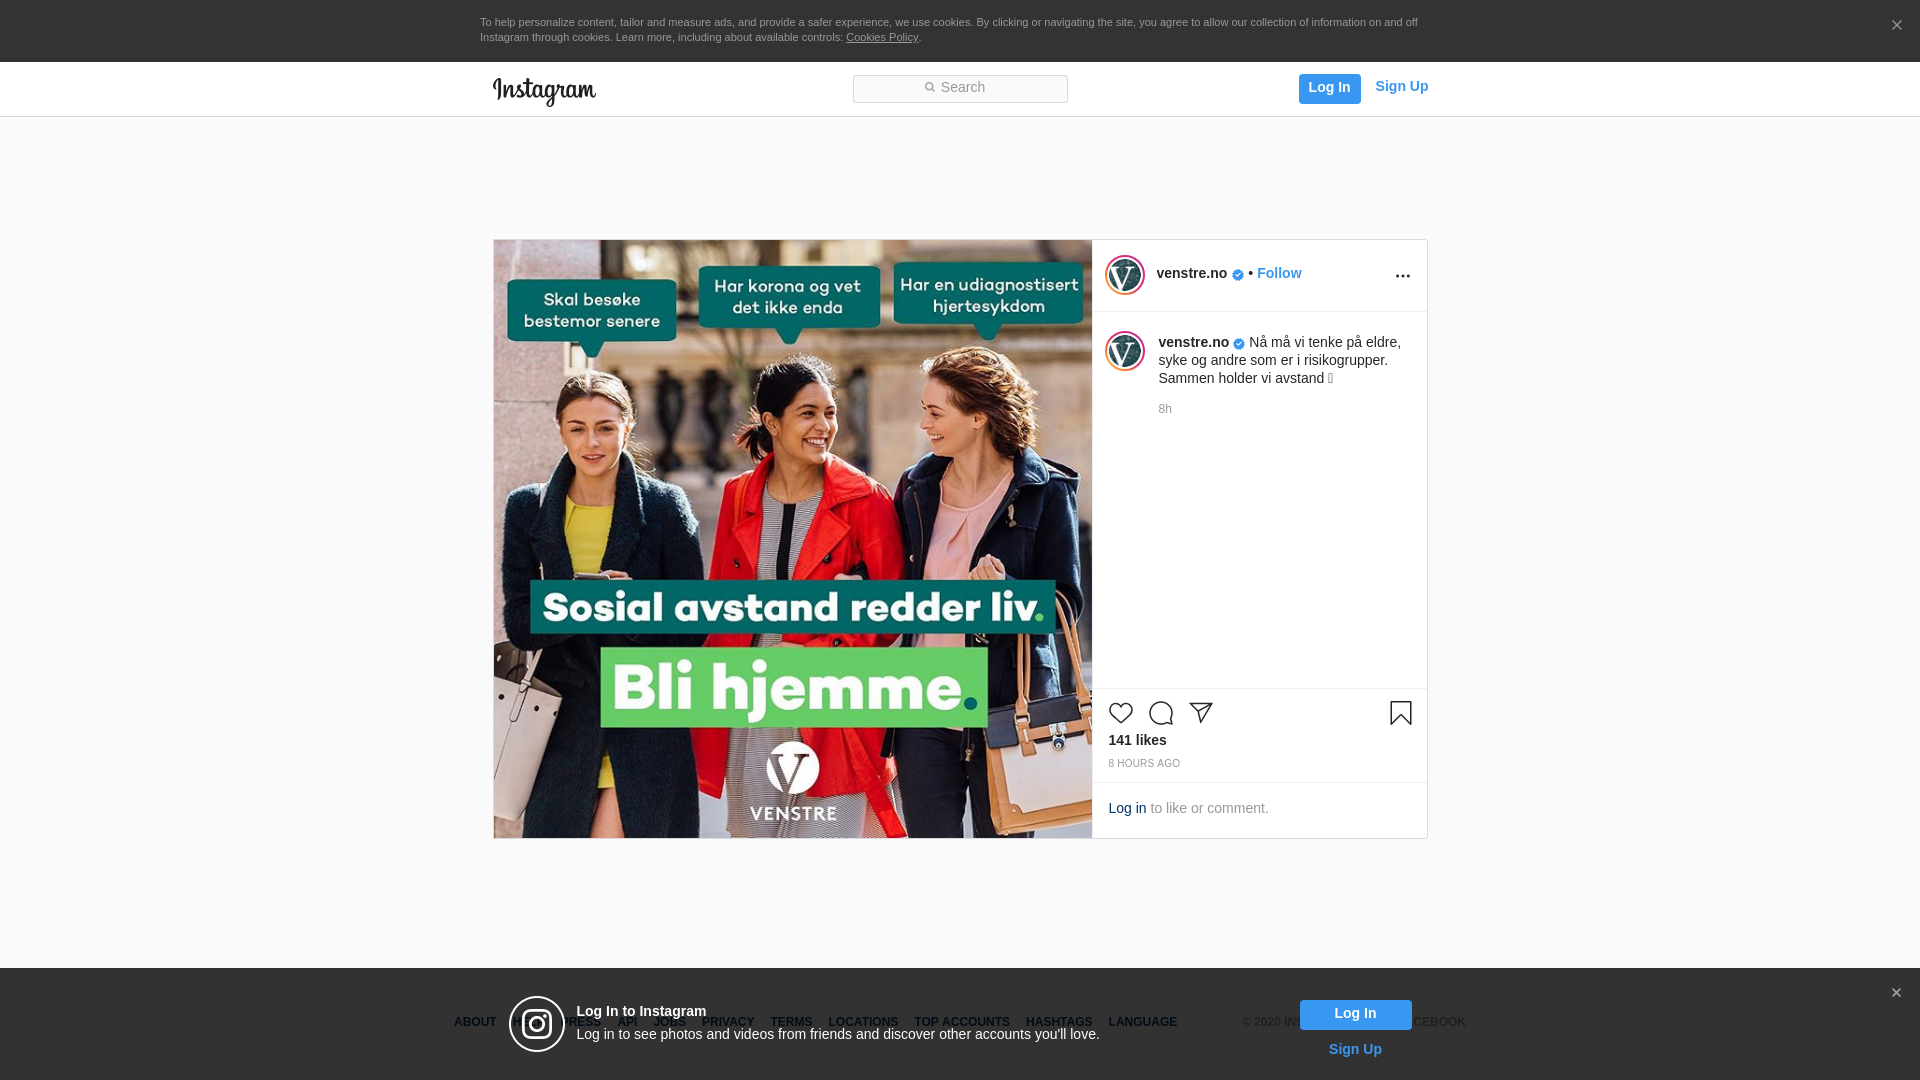Follow the venstre.no account
This screenshot has width=1920, height=1080.
(1278, 274)
